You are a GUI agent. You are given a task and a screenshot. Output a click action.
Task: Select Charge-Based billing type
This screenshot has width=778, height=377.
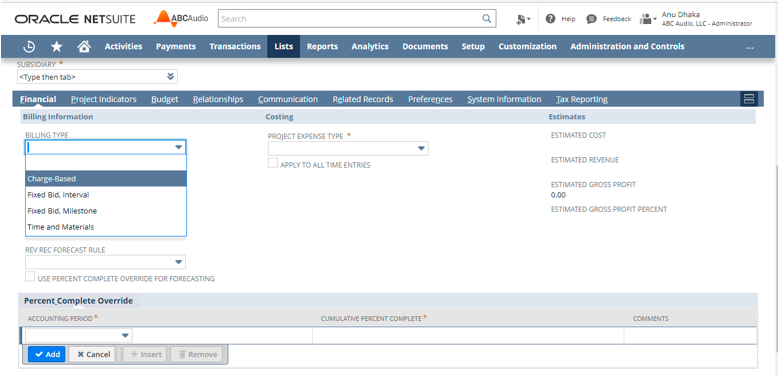coord(106,179)
